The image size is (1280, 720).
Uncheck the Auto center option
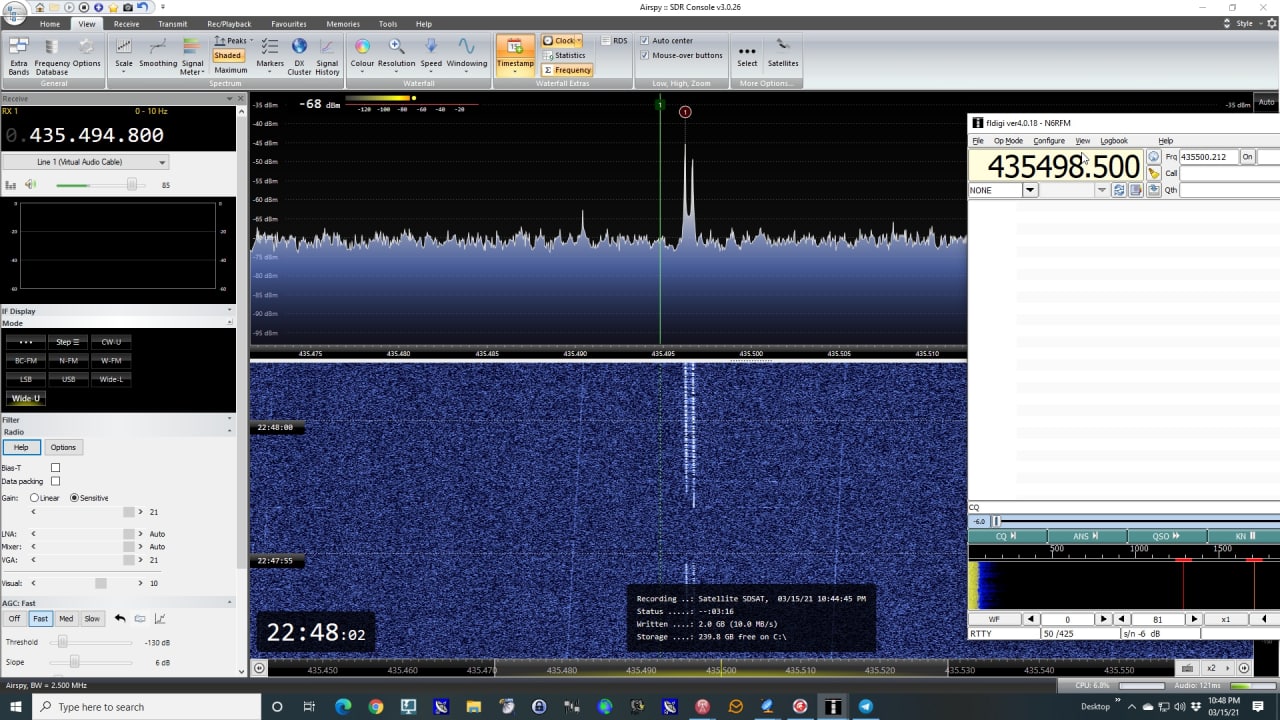(x=645, y=41)
